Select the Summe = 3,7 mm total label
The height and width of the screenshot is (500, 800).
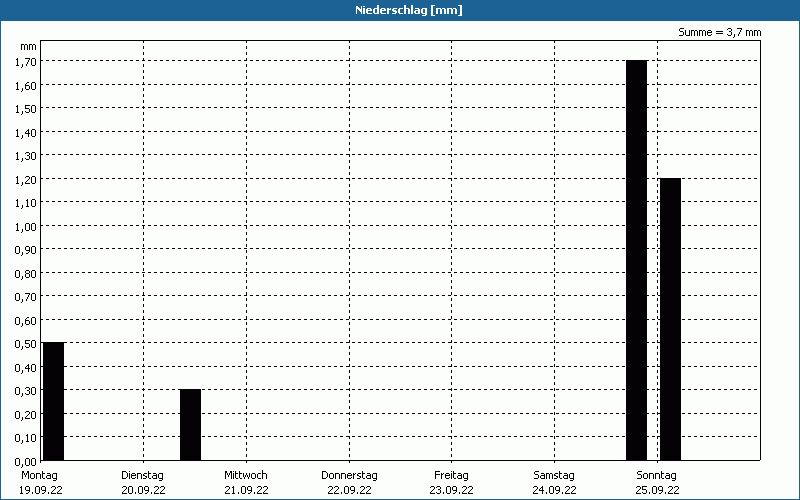[x=719, y=32]
